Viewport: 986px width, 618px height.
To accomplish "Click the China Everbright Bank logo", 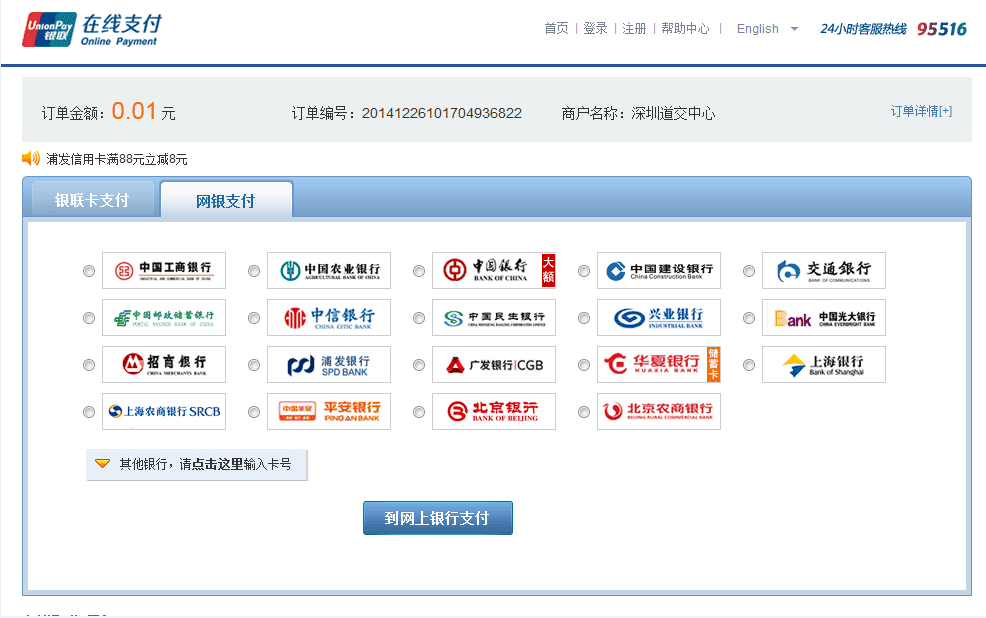I will tap(824, 317).
